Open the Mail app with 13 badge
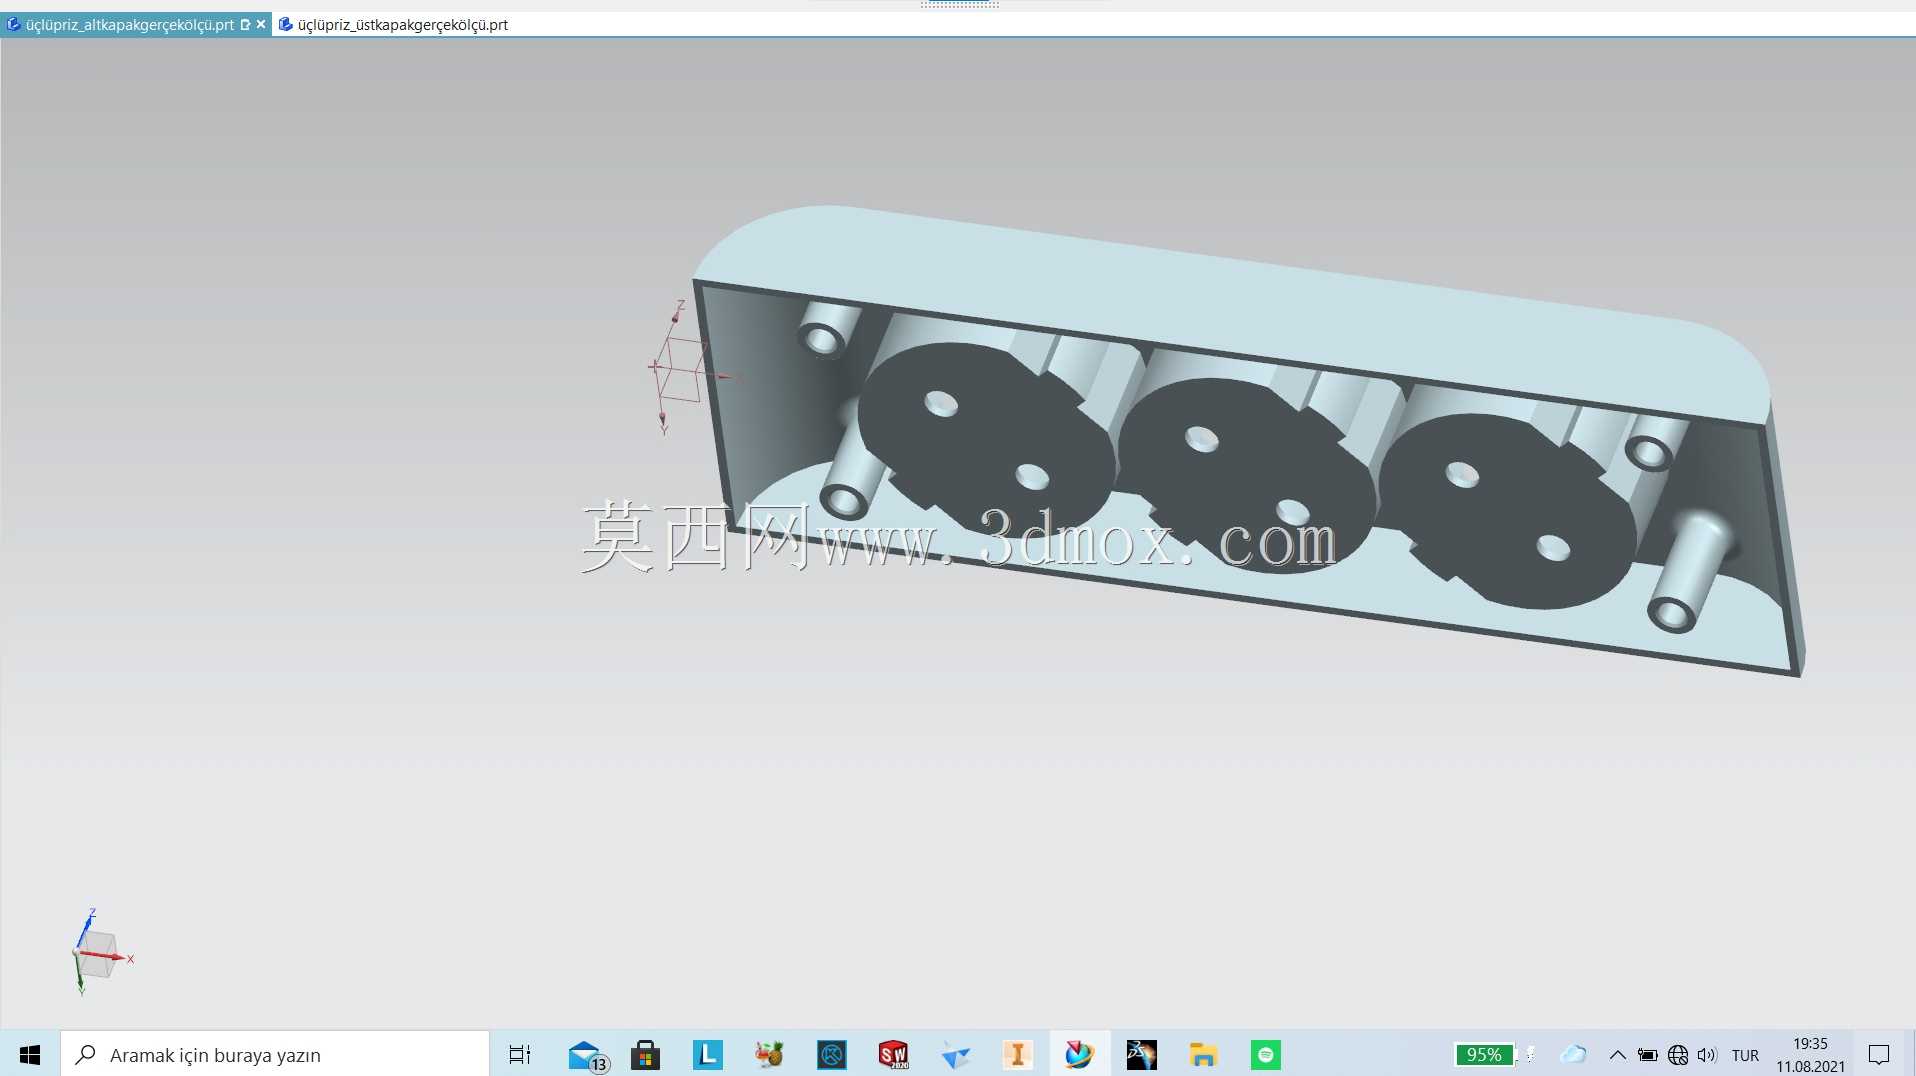Viewport: 1916px width, 1076px height. point(587,1055)
